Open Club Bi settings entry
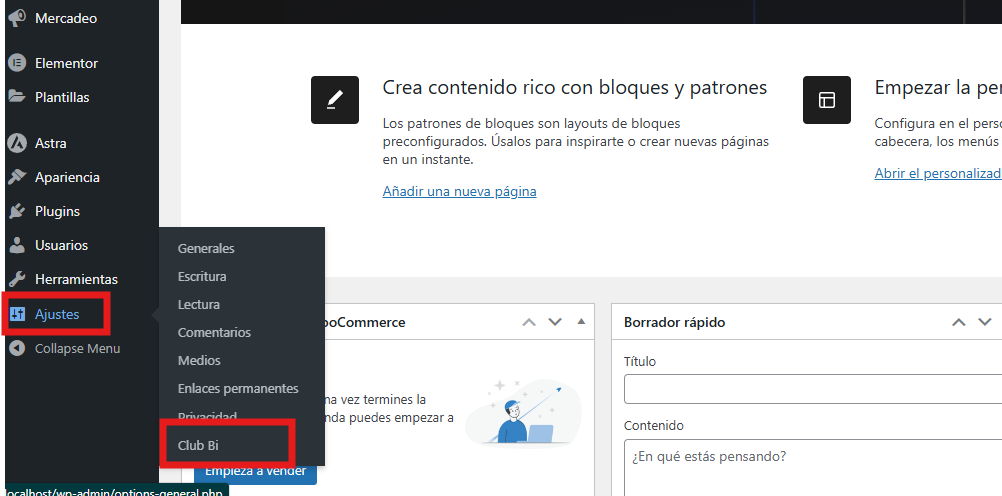This screenshot has height=496, width=1002. pyautogui.click(x=198, y=446)
